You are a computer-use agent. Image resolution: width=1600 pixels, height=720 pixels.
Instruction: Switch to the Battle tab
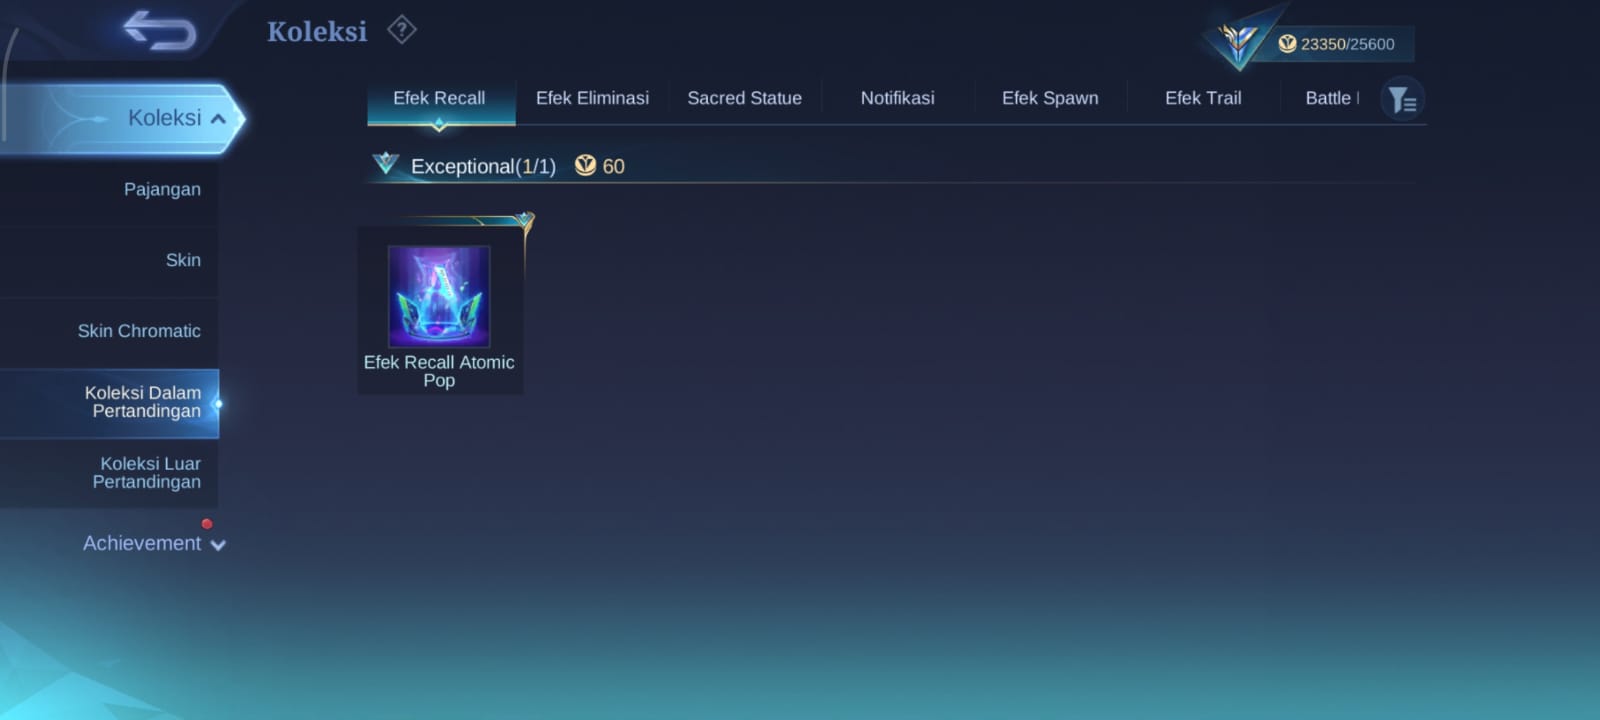click(1329, 98)
